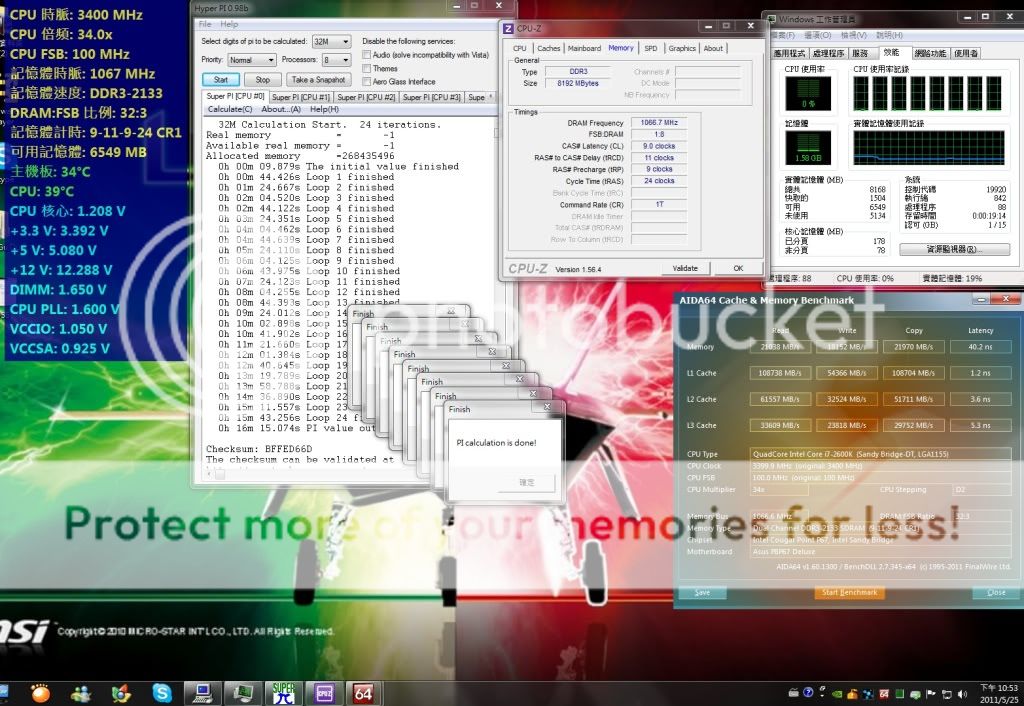Image resolution: width=1024 pixels, height=706 pixels.
Task: Click Take a Snapshot button
Action: 319,80
